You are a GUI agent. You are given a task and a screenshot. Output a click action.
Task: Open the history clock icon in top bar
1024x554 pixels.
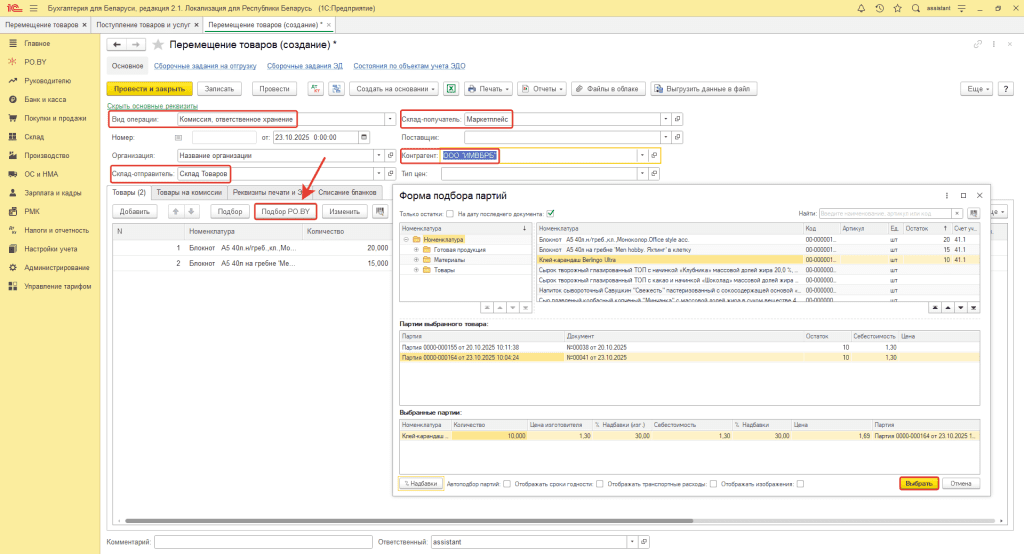(x=878, y=7)
